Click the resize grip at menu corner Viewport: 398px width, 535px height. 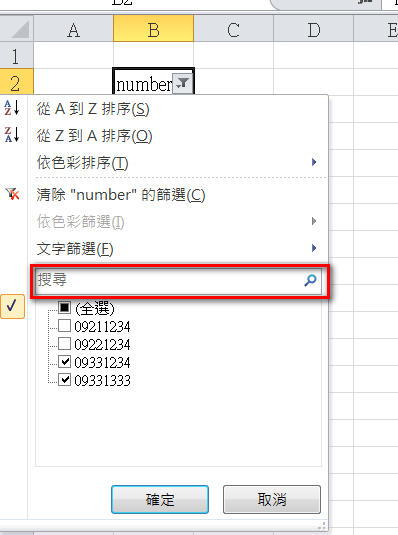pyautogui.click(x=323, y=525)
